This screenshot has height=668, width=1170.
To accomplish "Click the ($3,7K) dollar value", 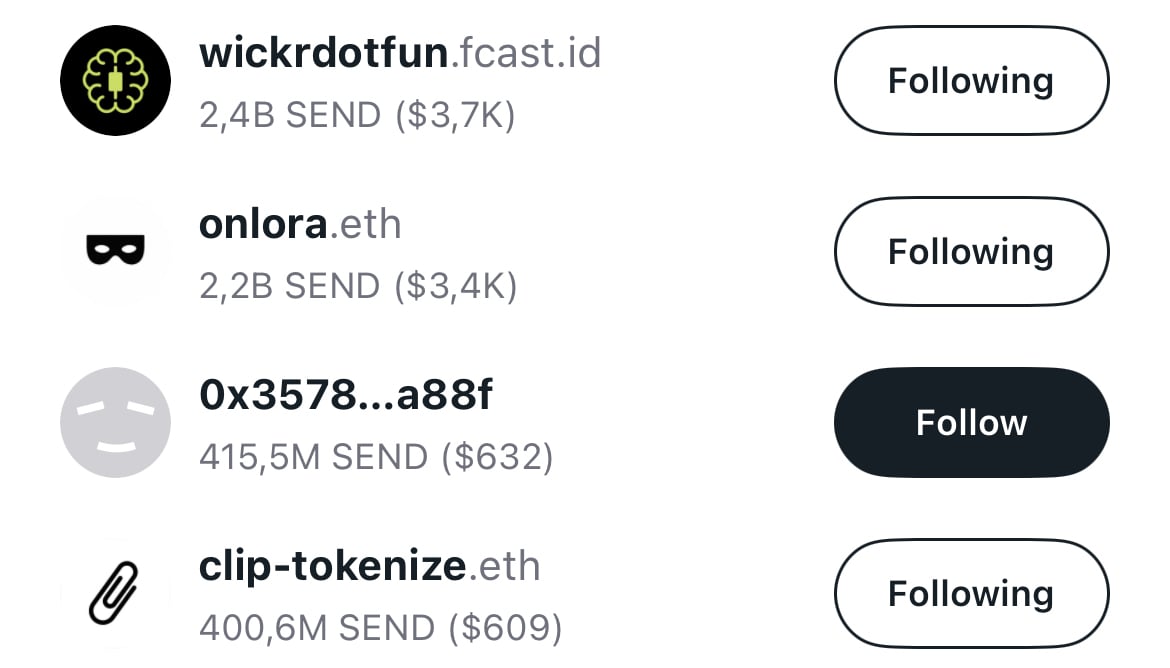I will pyautogui.click(x=455, y=116).
